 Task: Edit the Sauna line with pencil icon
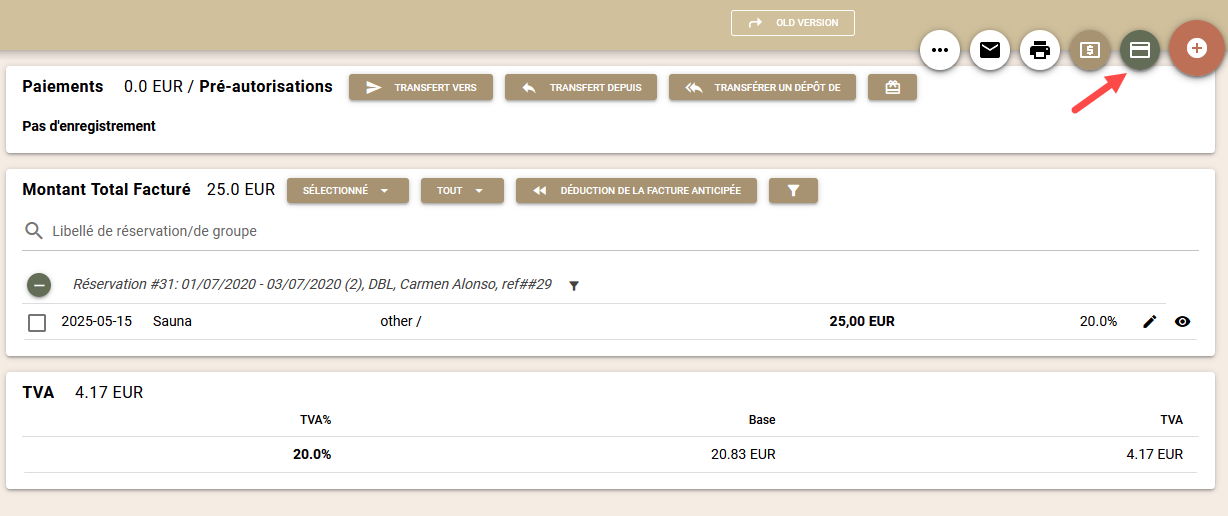tap(1150, 321)
